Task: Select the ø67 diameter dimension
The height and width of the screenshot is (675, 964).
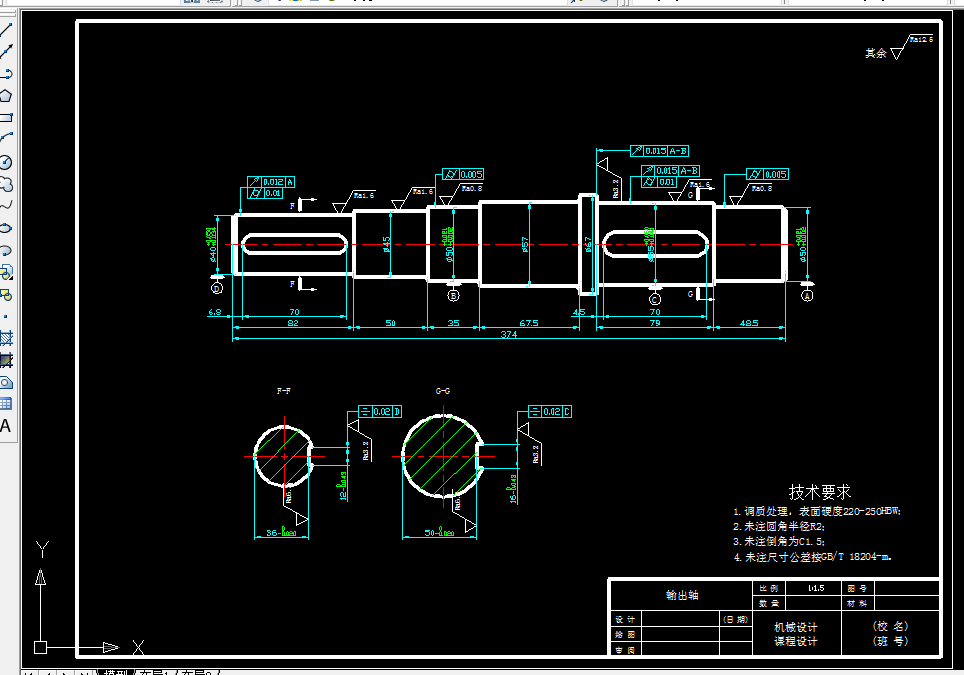Action: (x=588, y=245)
